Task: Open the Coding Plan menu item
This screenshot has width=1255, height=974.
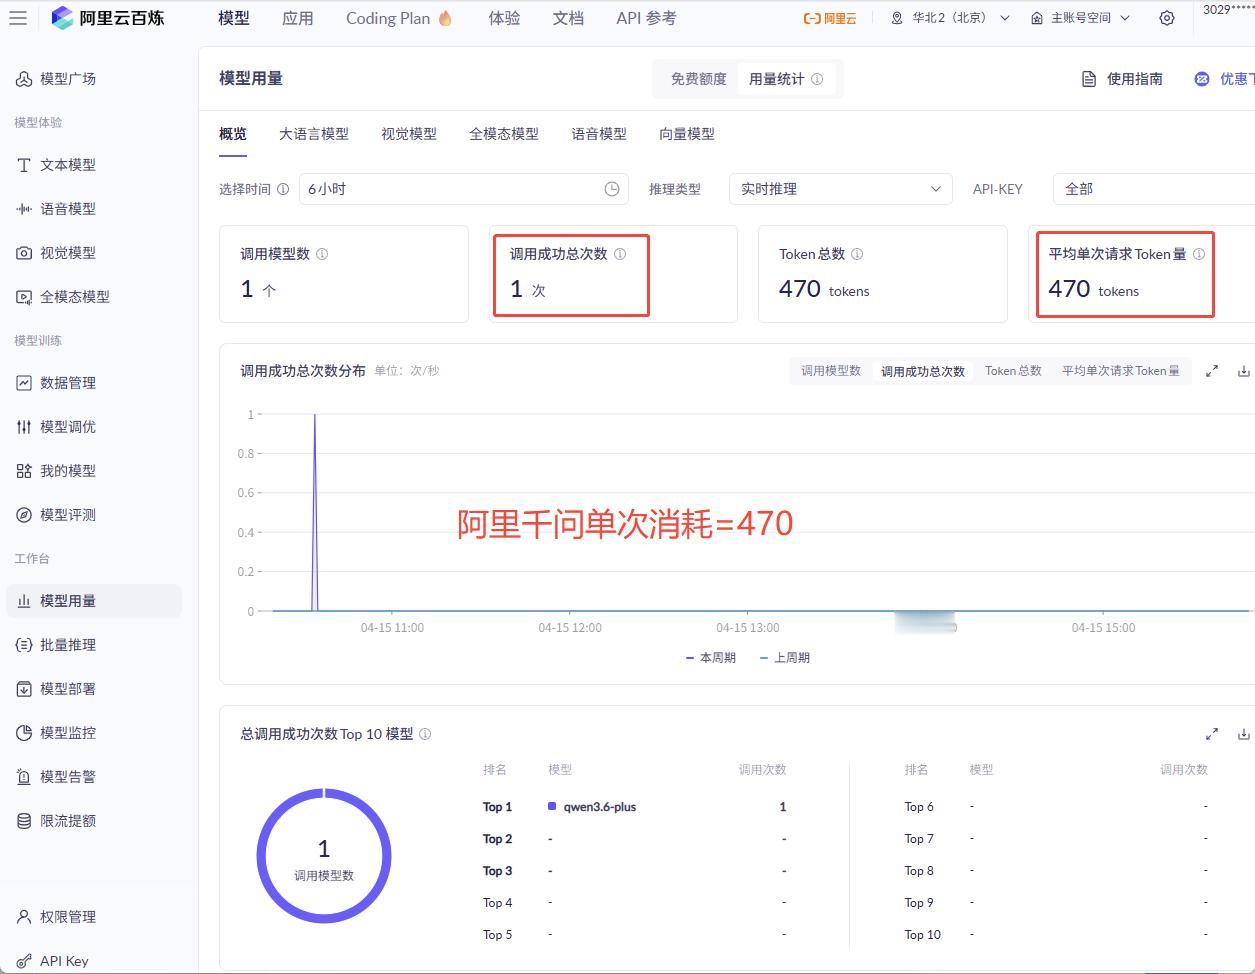Action: 399,18
